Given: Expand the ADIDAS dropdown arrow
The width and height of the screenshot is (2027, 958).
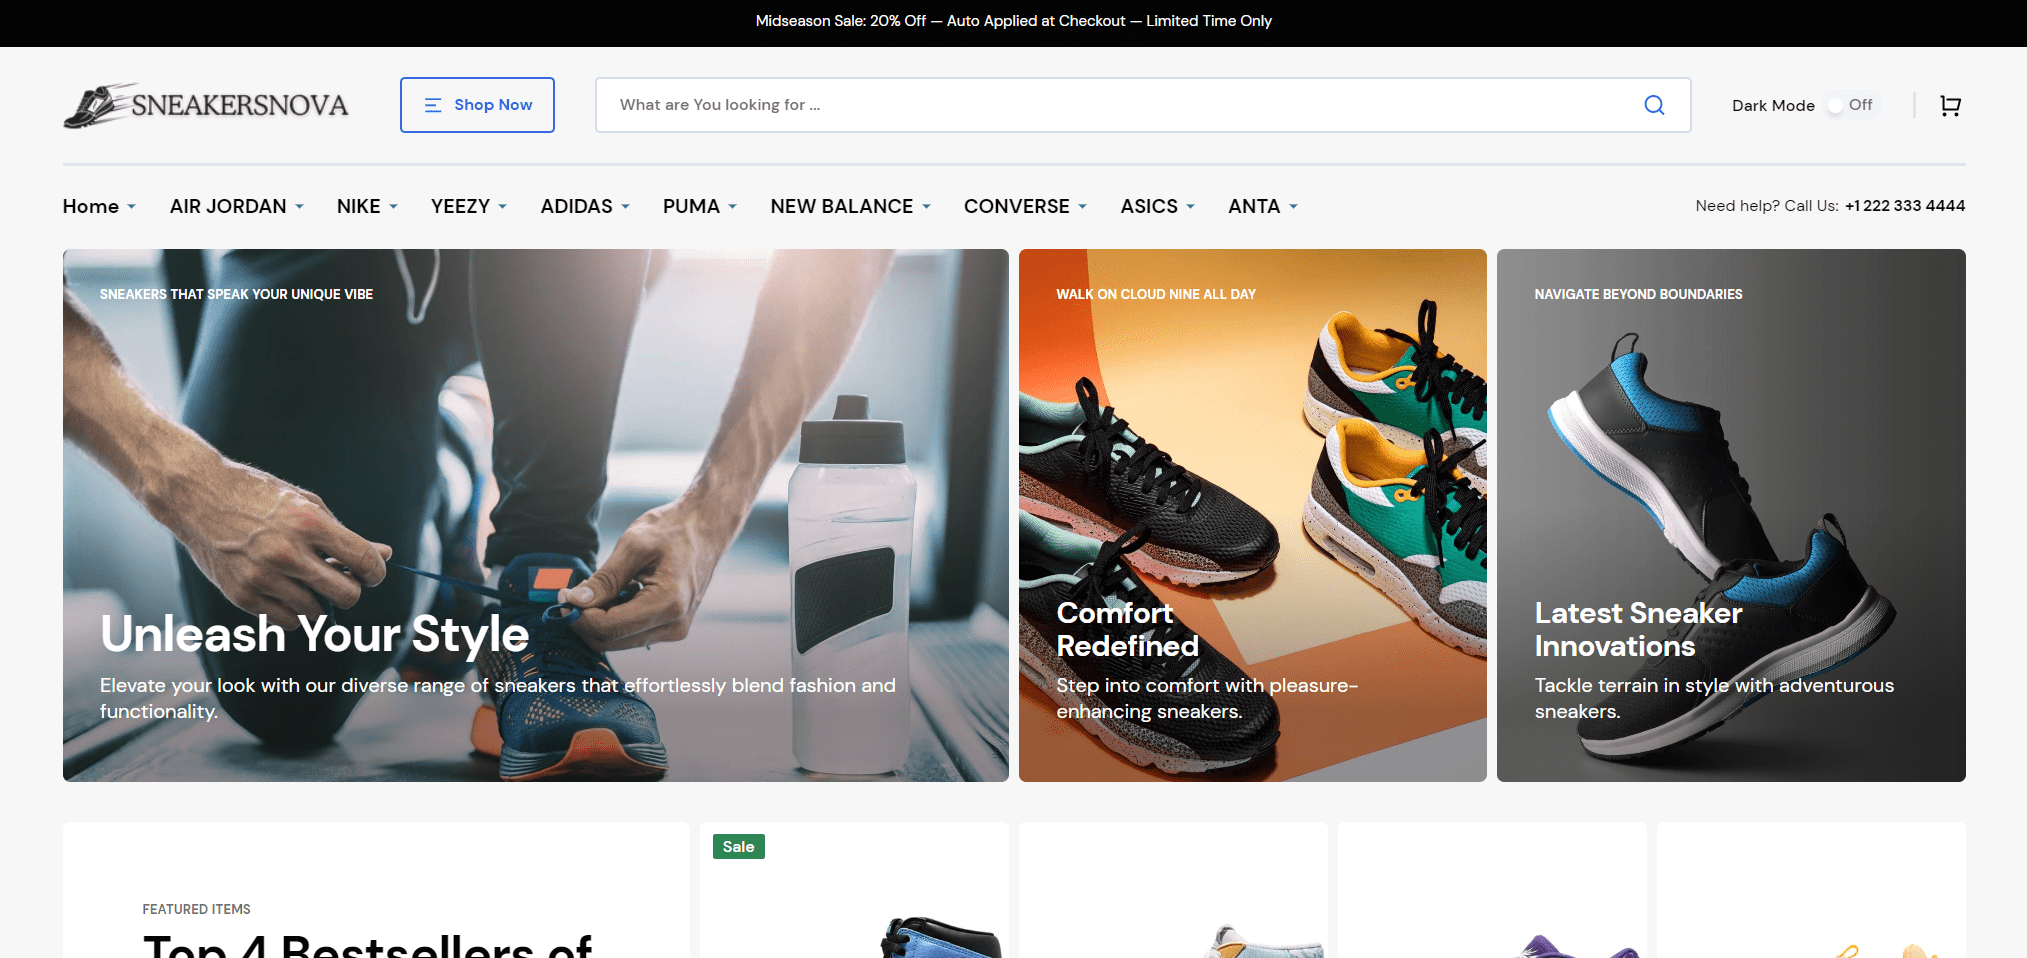Looking at the screenshot, I should (x=625, y=207).
